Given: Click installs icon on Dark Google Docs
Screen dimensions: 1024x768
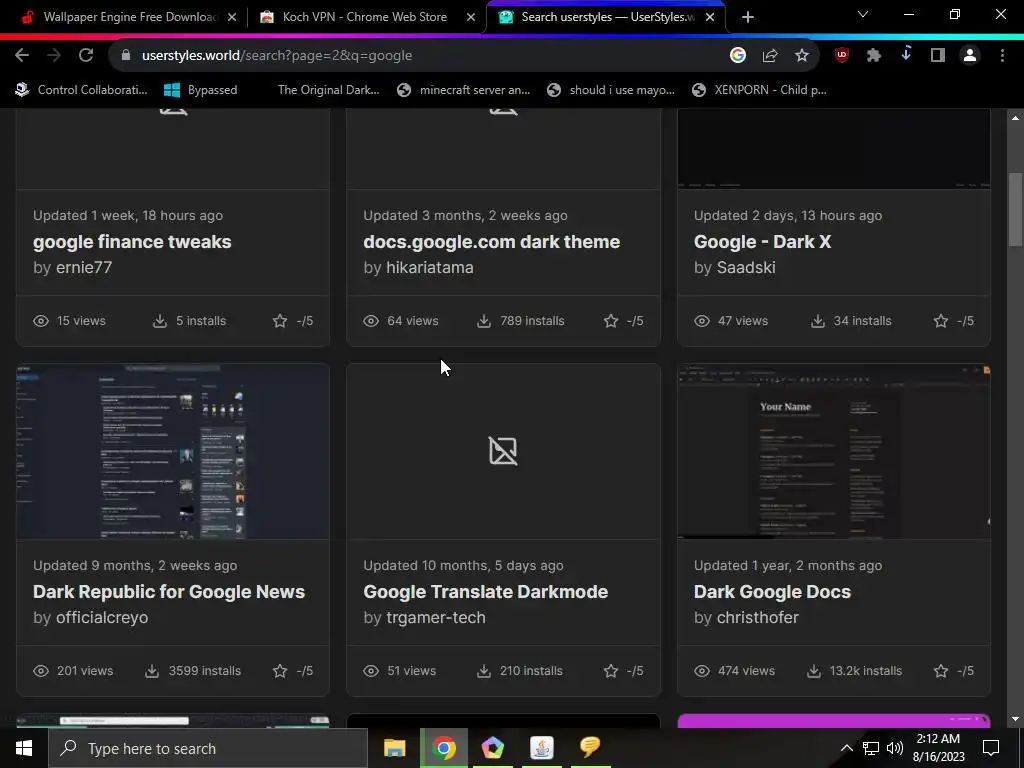Looking at the screenshot, I should (x=814, y=671).
